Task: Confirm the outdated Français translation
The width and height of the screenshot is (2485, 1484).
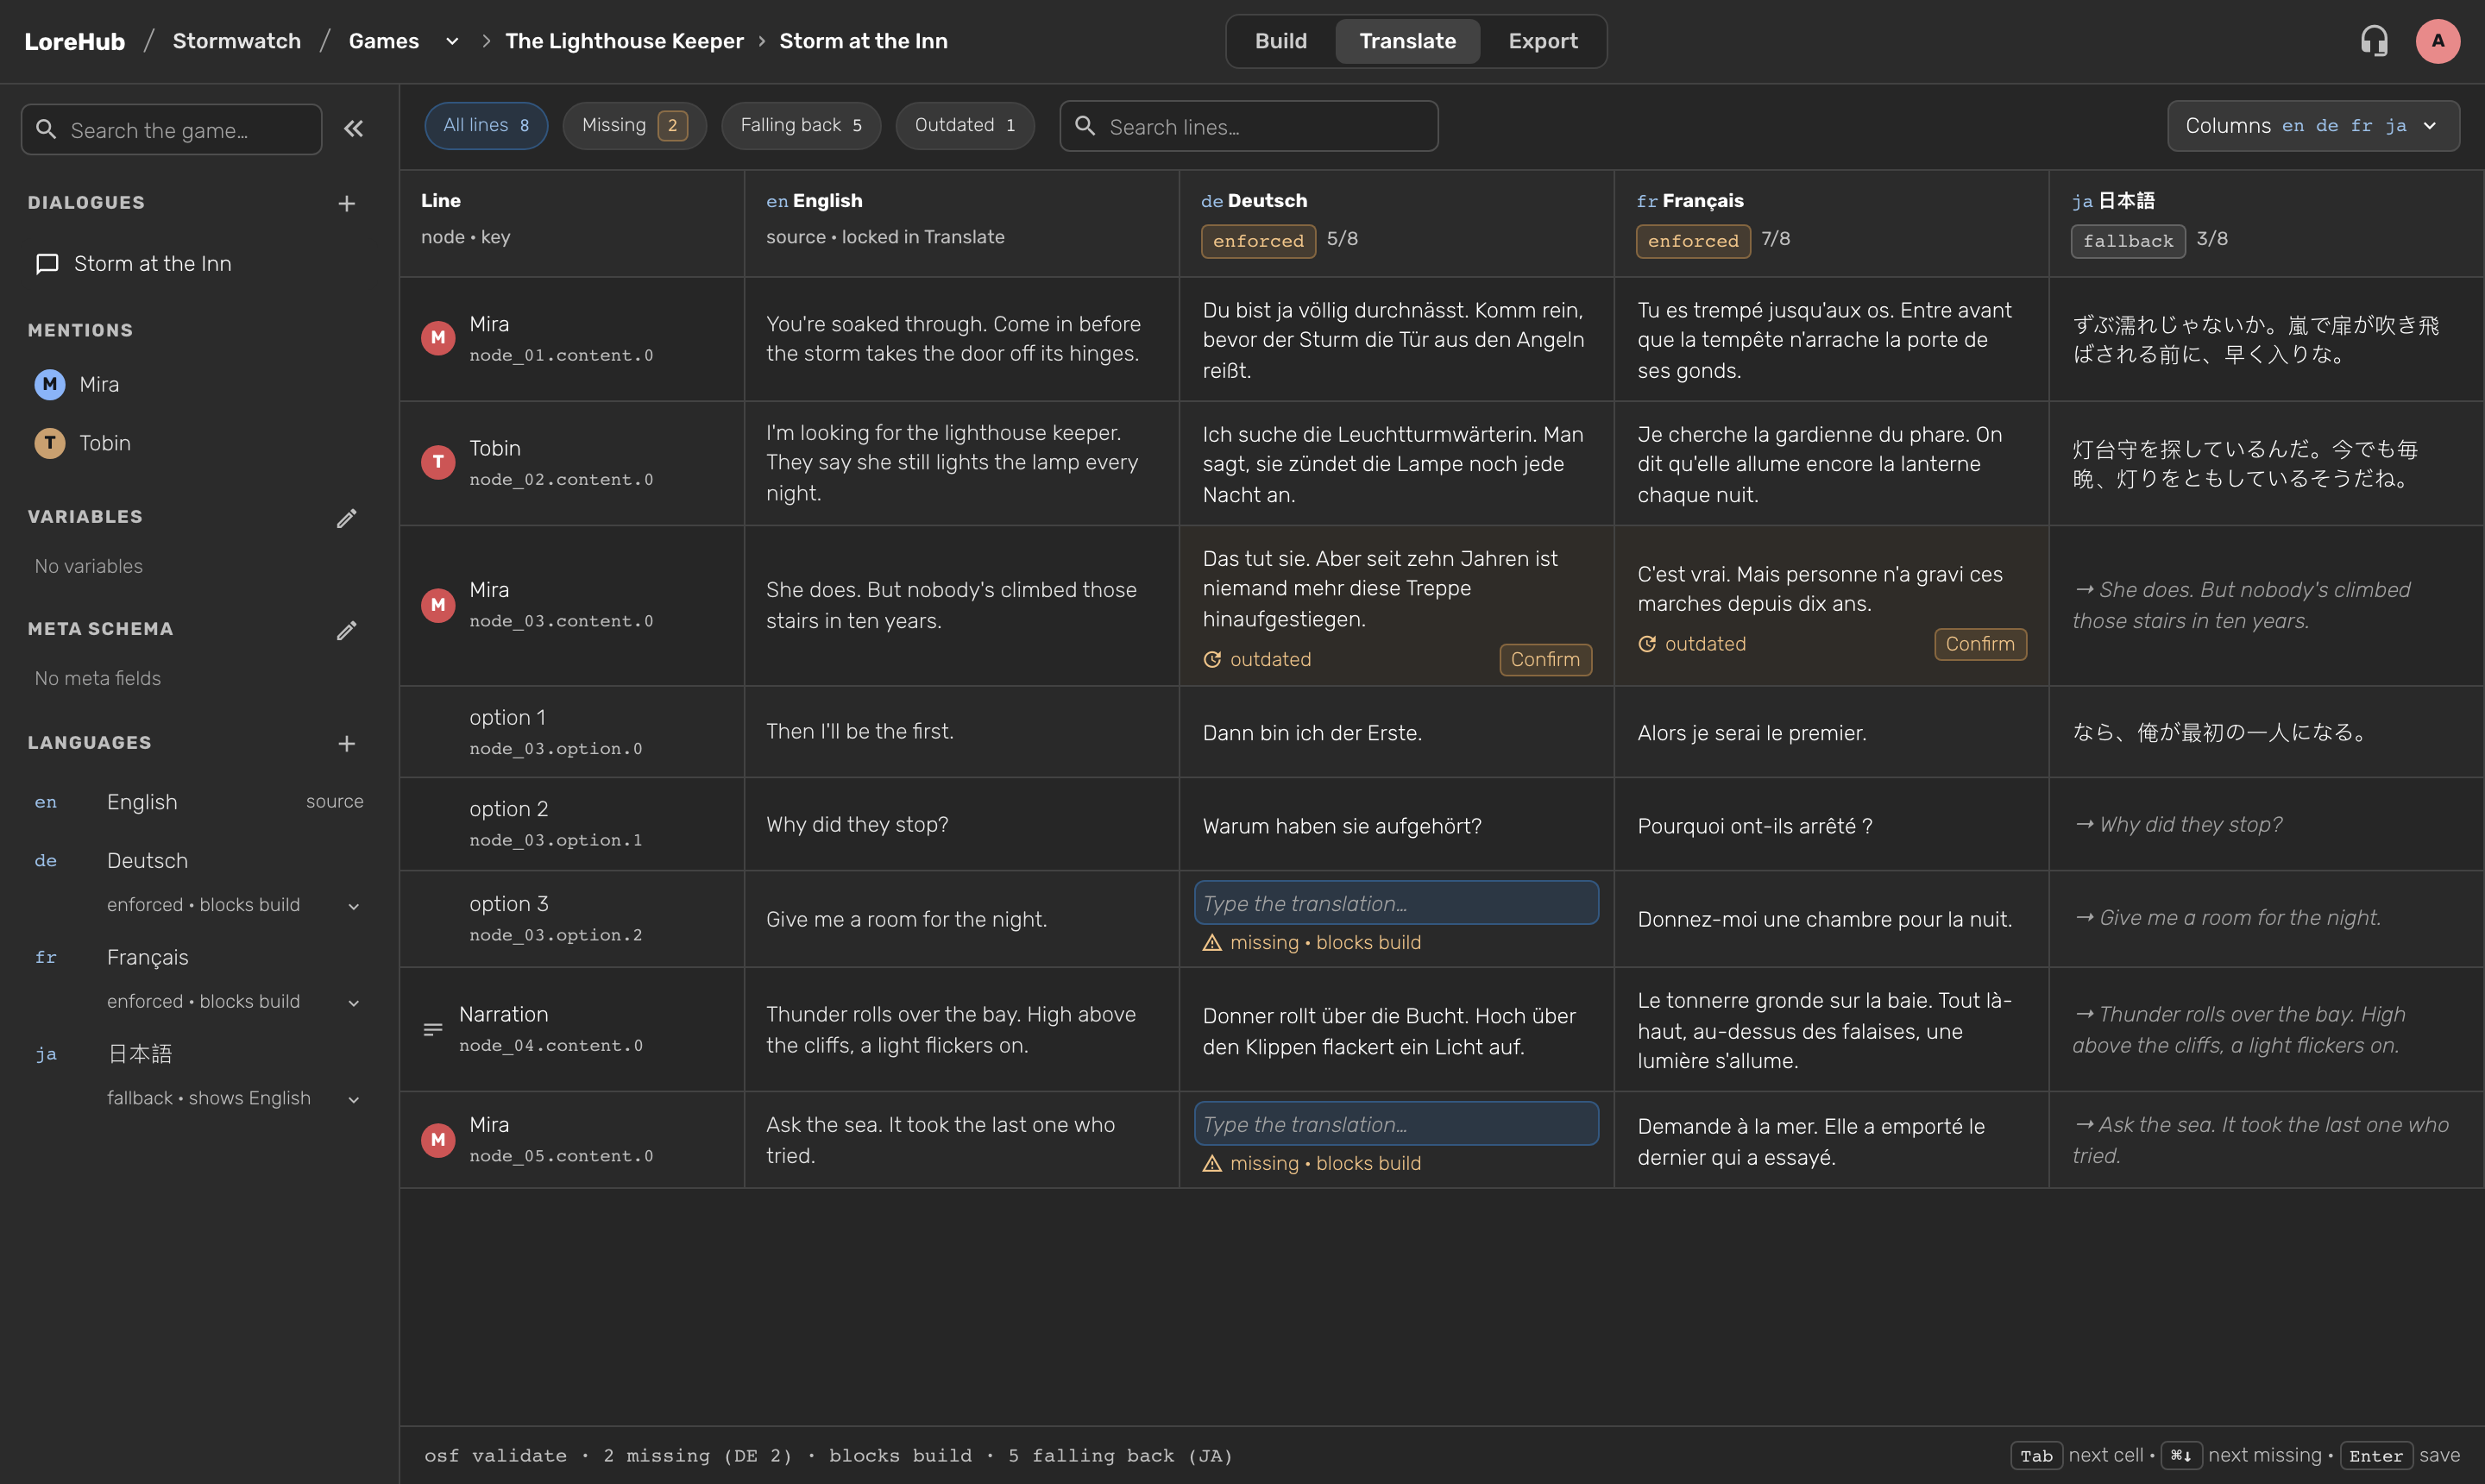Action: (1980, 644)
